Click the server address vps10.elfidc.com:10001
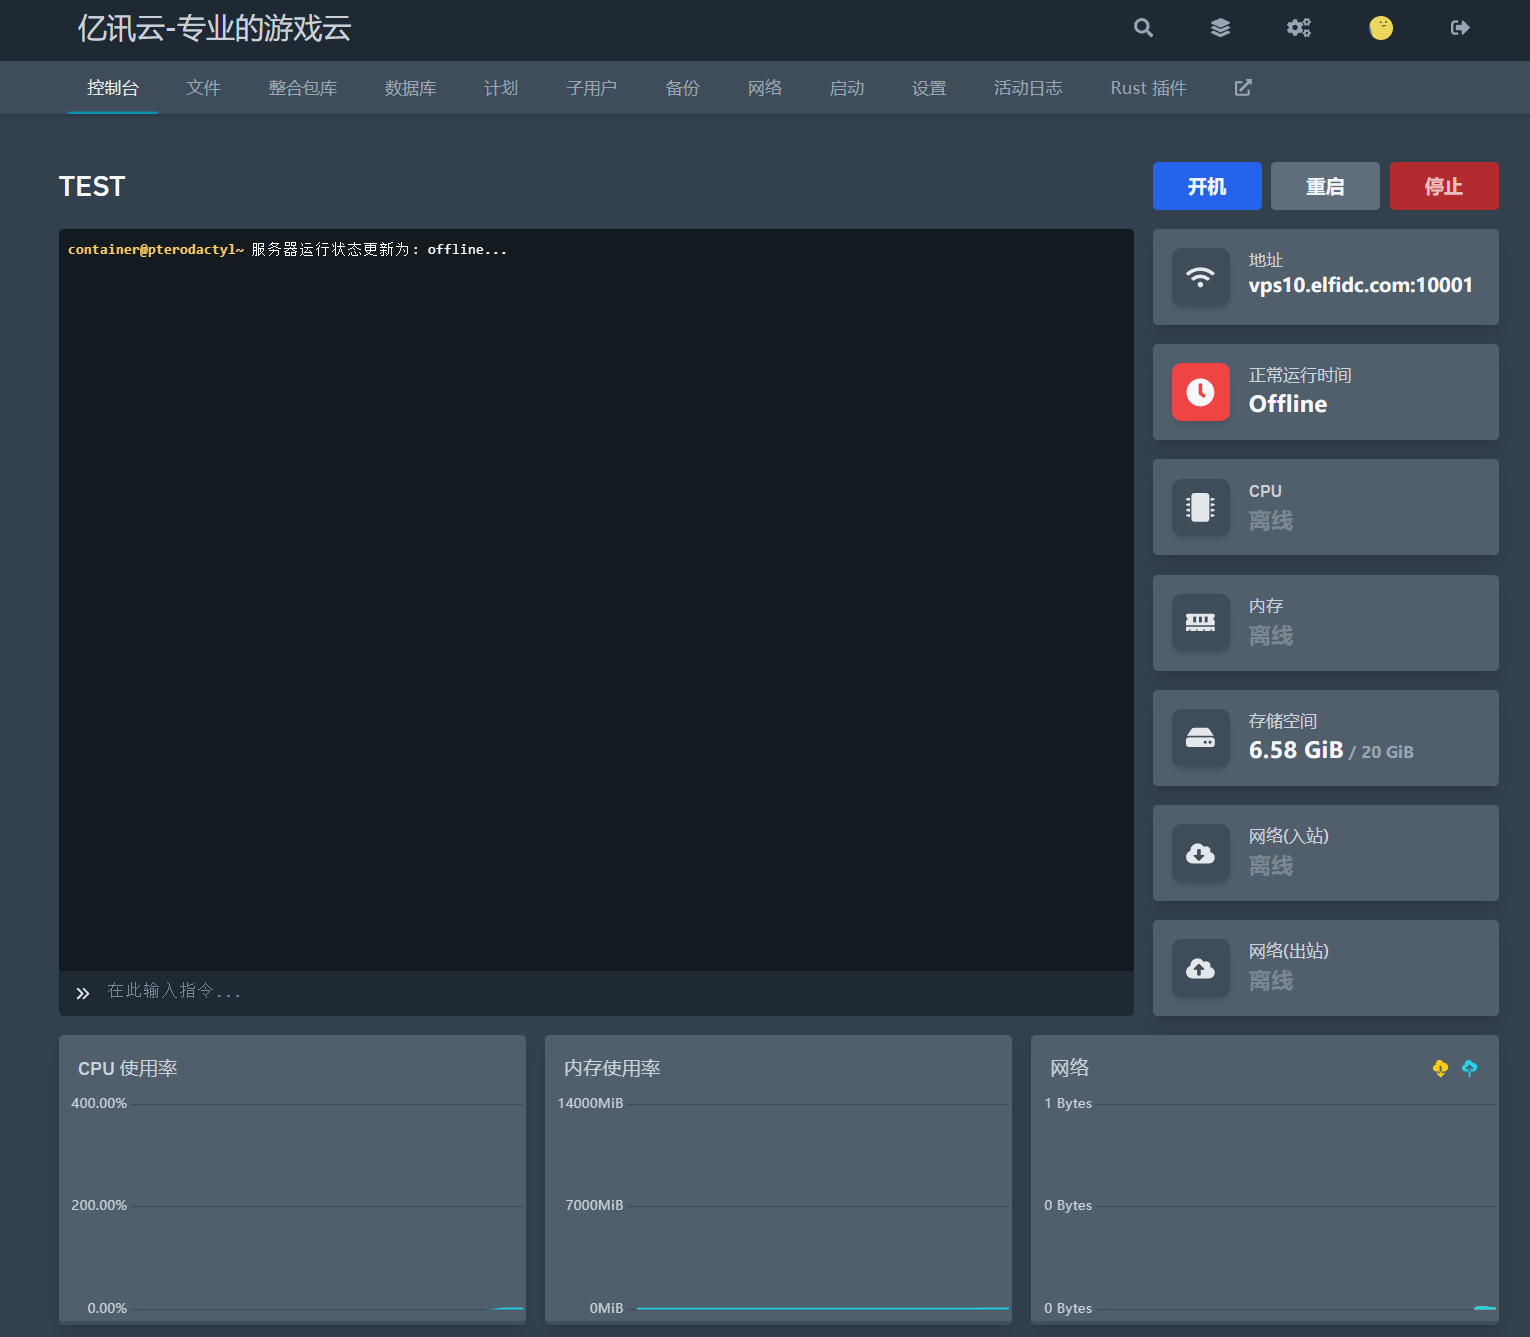The width and height of the screenshot is (1530, 1337). click(1361, 285)
